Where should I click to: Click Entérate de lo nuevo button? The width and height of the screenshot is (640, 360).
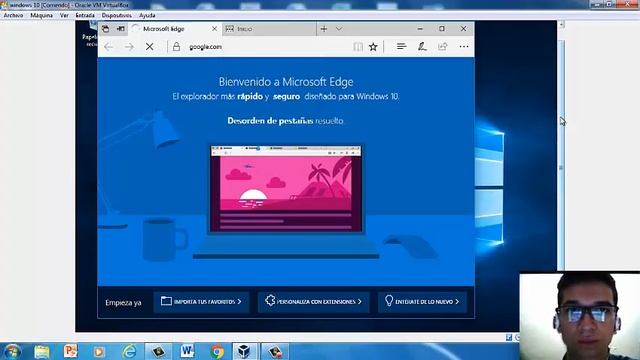click(x=422, y=302)
